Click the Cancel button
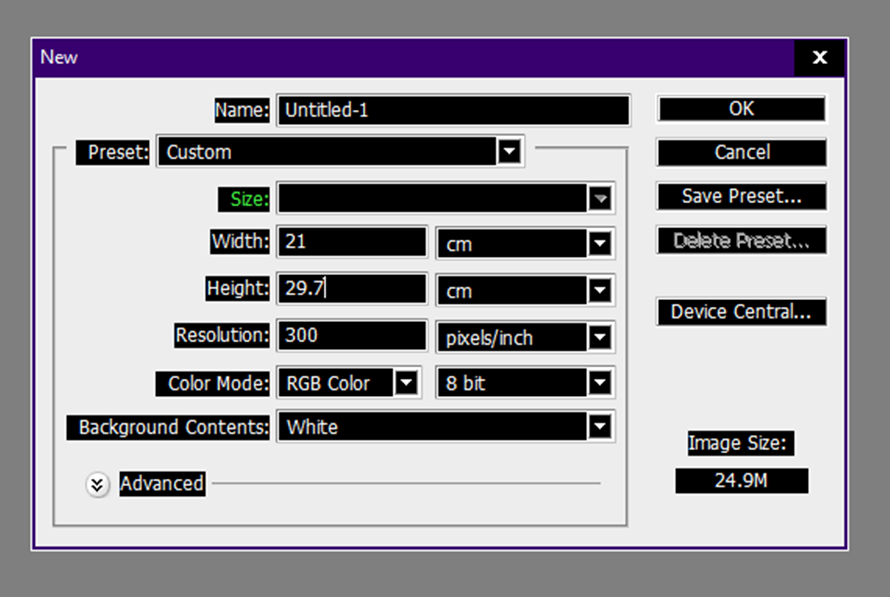This screenshot has height=597, width=890. [741, 152]
